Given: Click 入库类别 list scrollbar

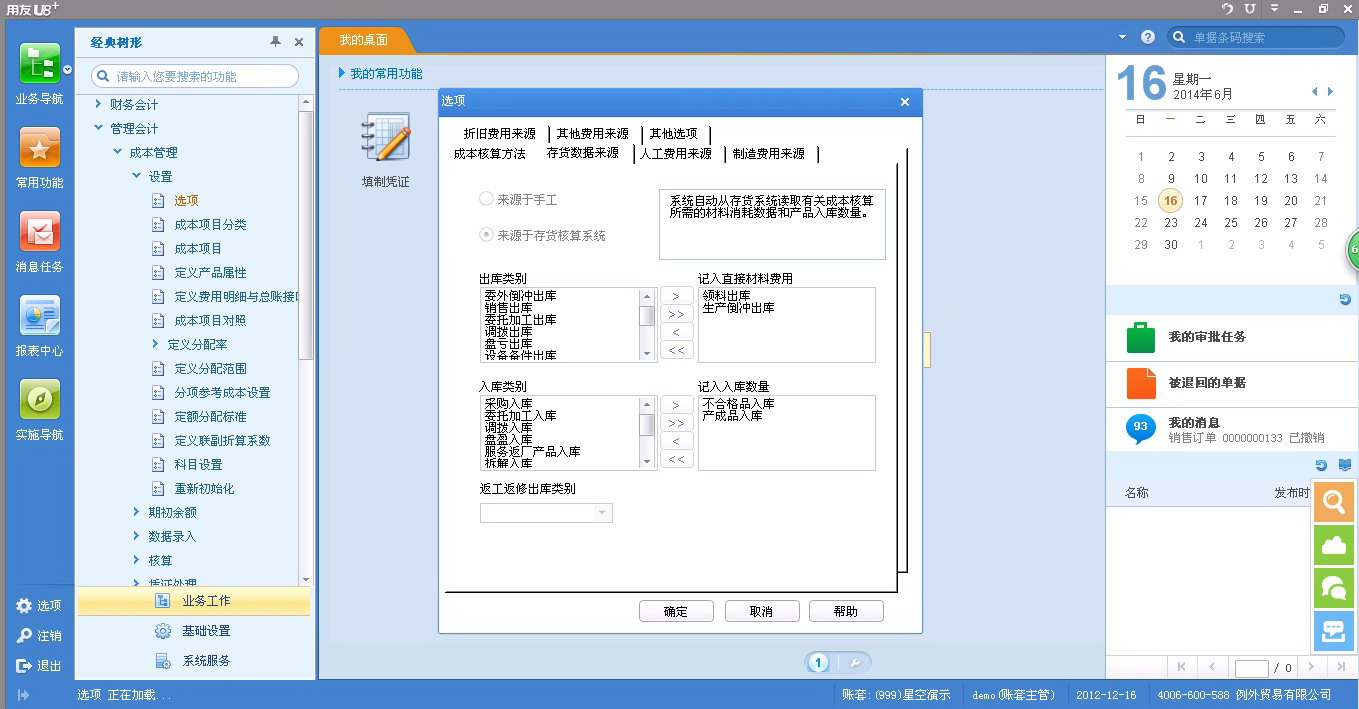Looking at the screenshot, I should pyautogui.click(x=647, y=432).
